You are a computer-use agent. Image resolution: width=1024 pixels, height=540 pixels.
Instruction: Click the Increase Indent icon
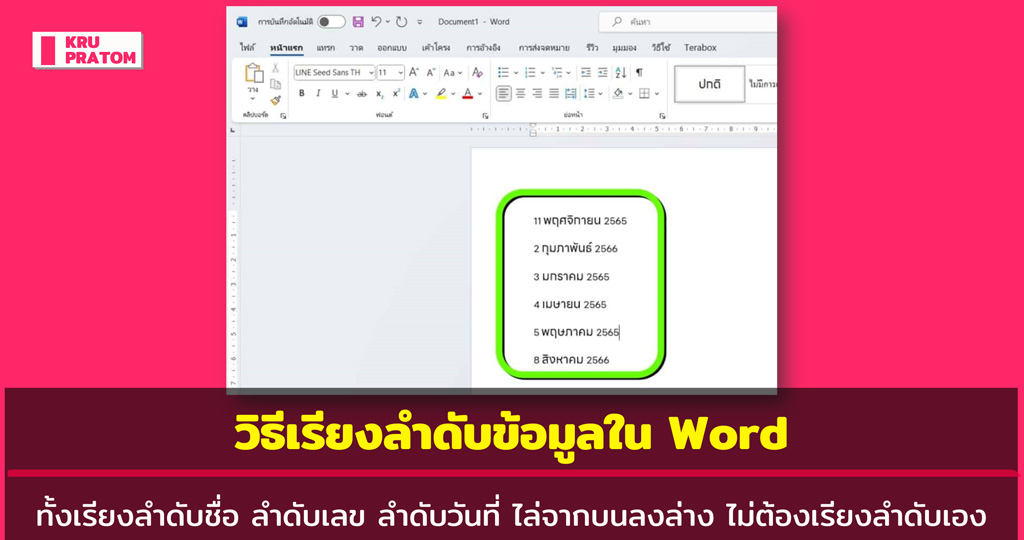click(x=603, y=72)
